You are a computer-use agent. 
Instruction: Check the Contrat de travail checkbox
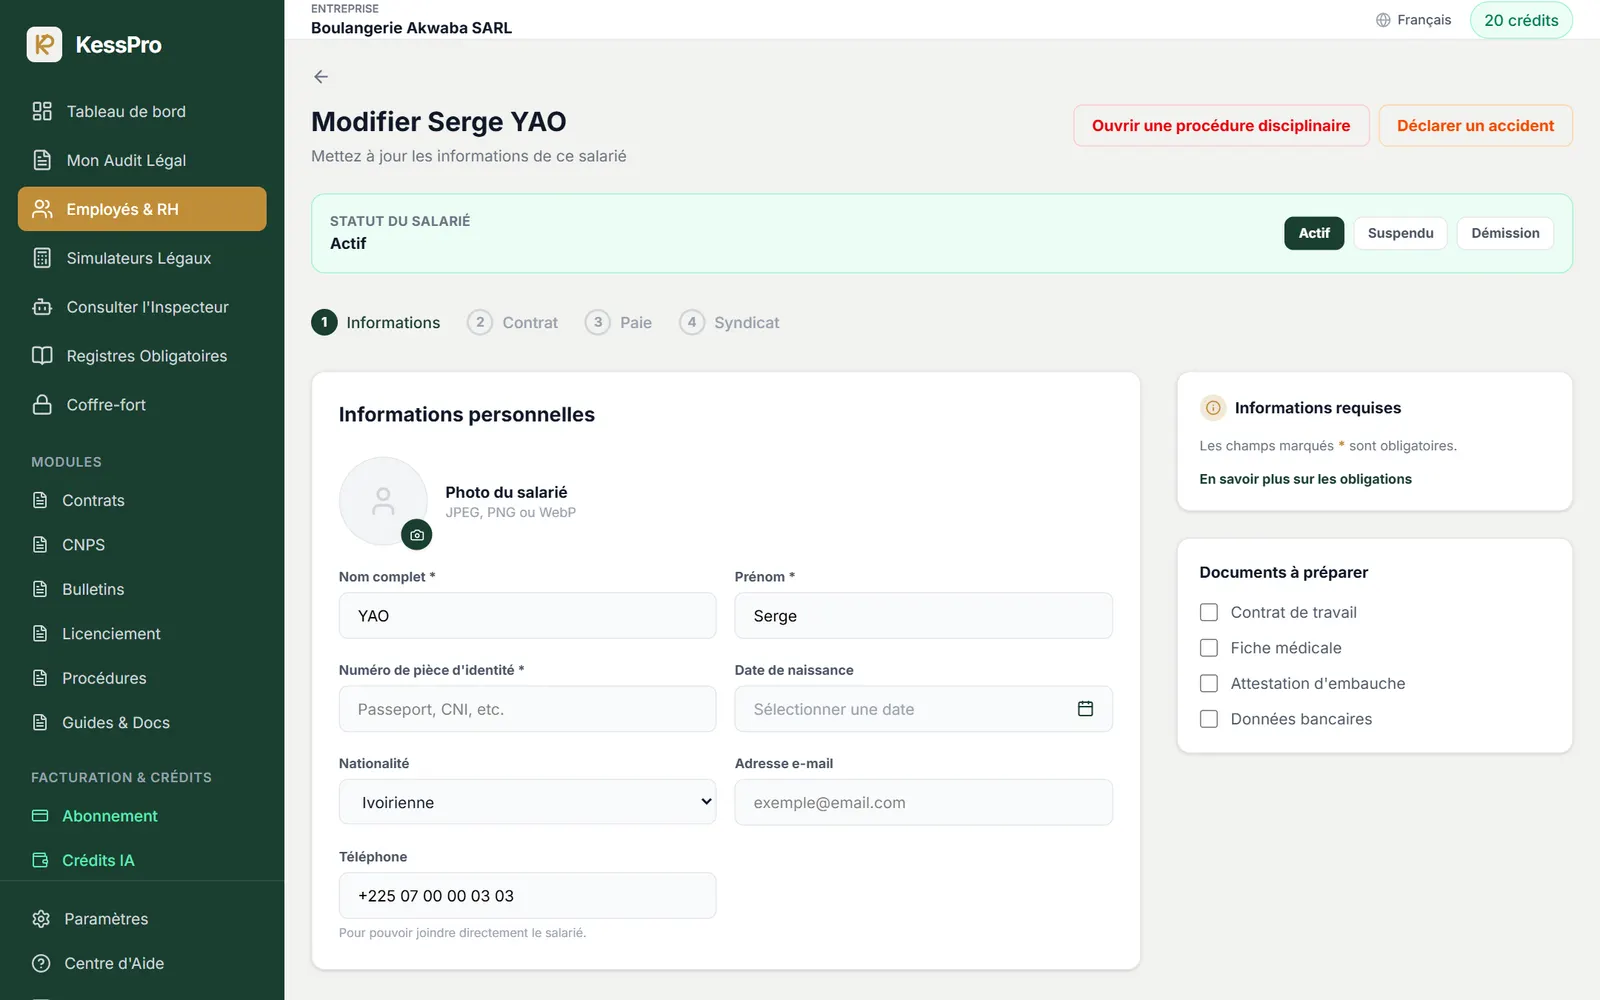pyautogui.click(x=1209, y=612)
